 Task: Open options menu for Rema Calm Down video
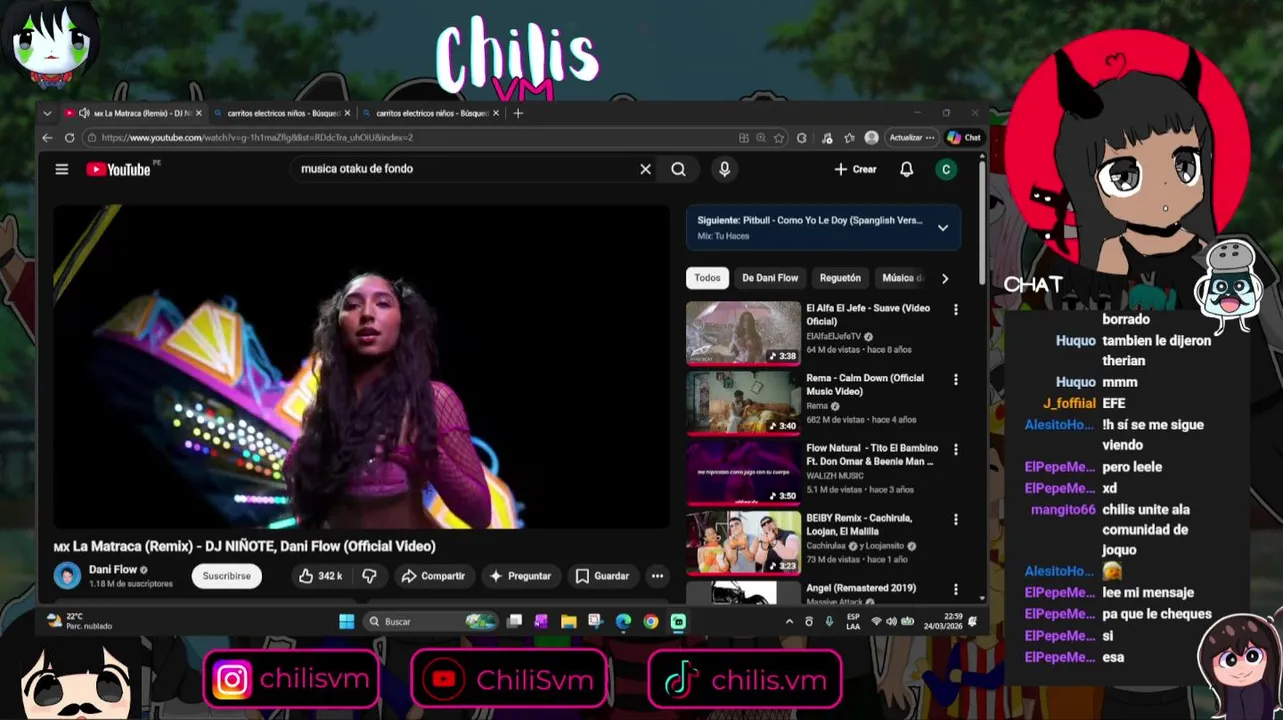click(x=955, y=380)
